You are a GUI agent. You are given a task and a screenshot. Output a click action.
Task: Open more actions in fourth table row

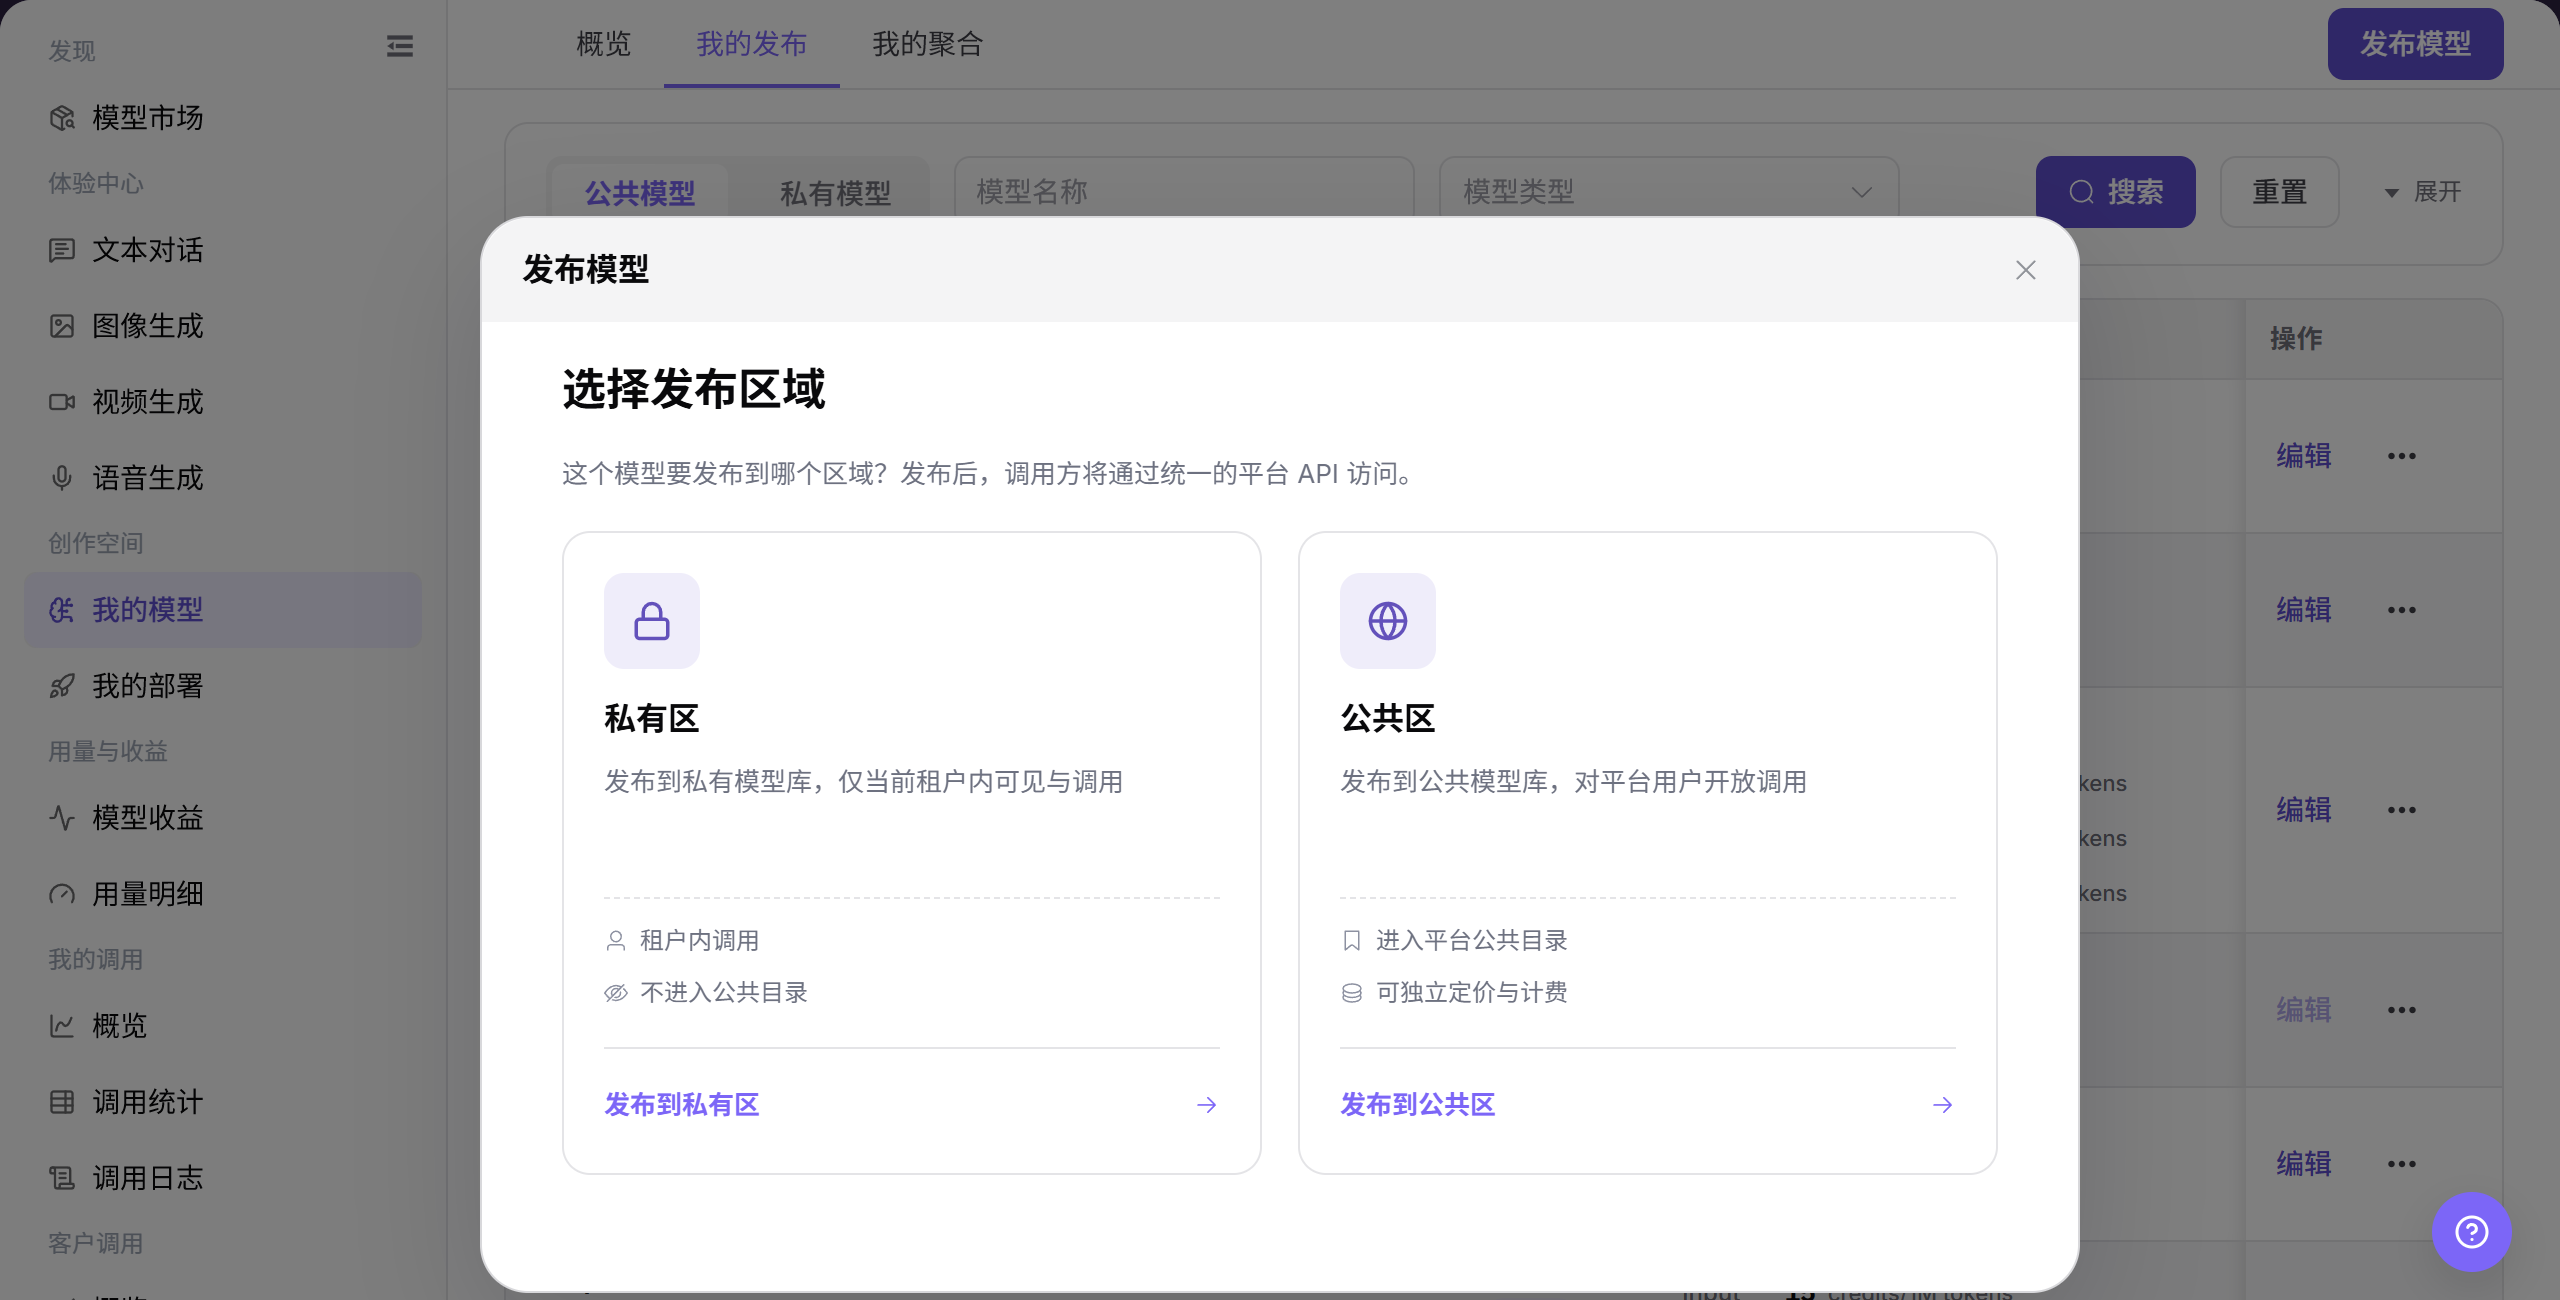point(2402,1010)
